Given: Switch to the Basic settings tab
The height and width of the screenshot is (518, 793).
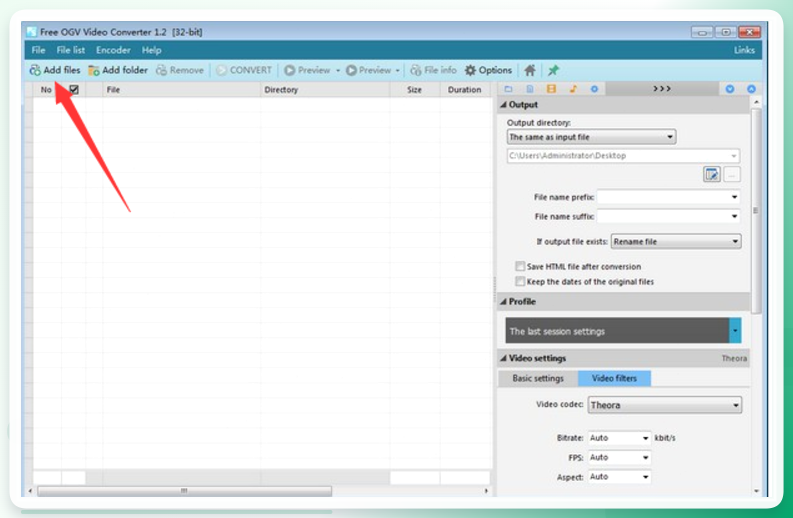Looking at the screenshot, I should pos(538,378).
